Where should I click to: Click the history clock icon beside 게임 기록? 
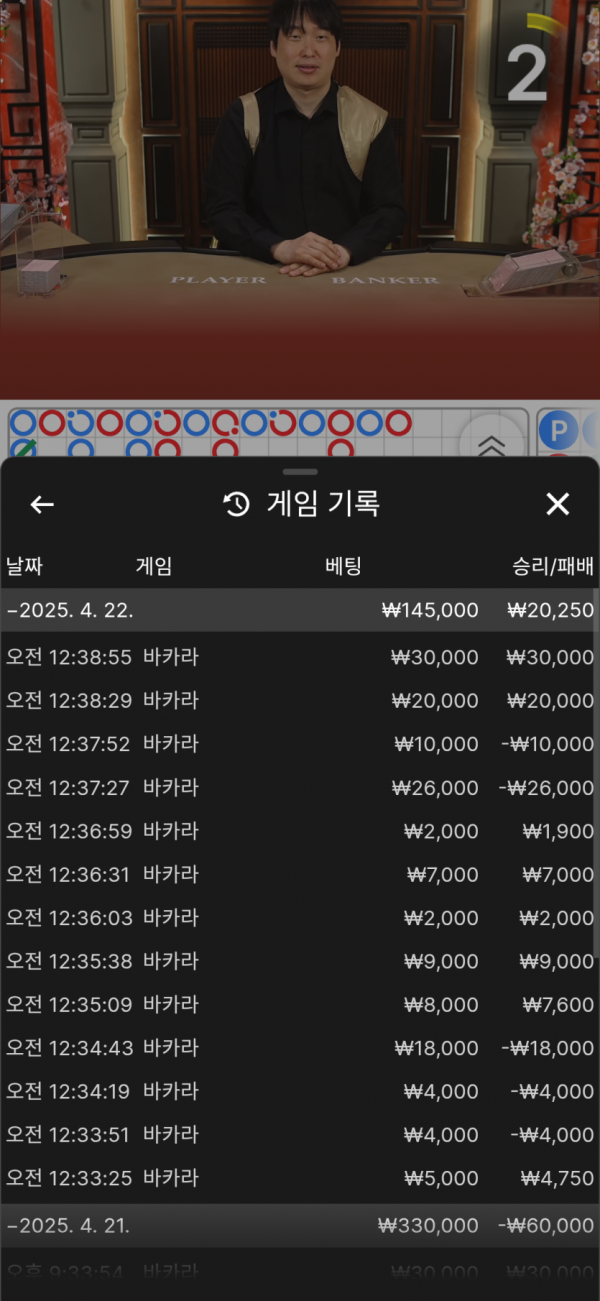coord(236,504)
